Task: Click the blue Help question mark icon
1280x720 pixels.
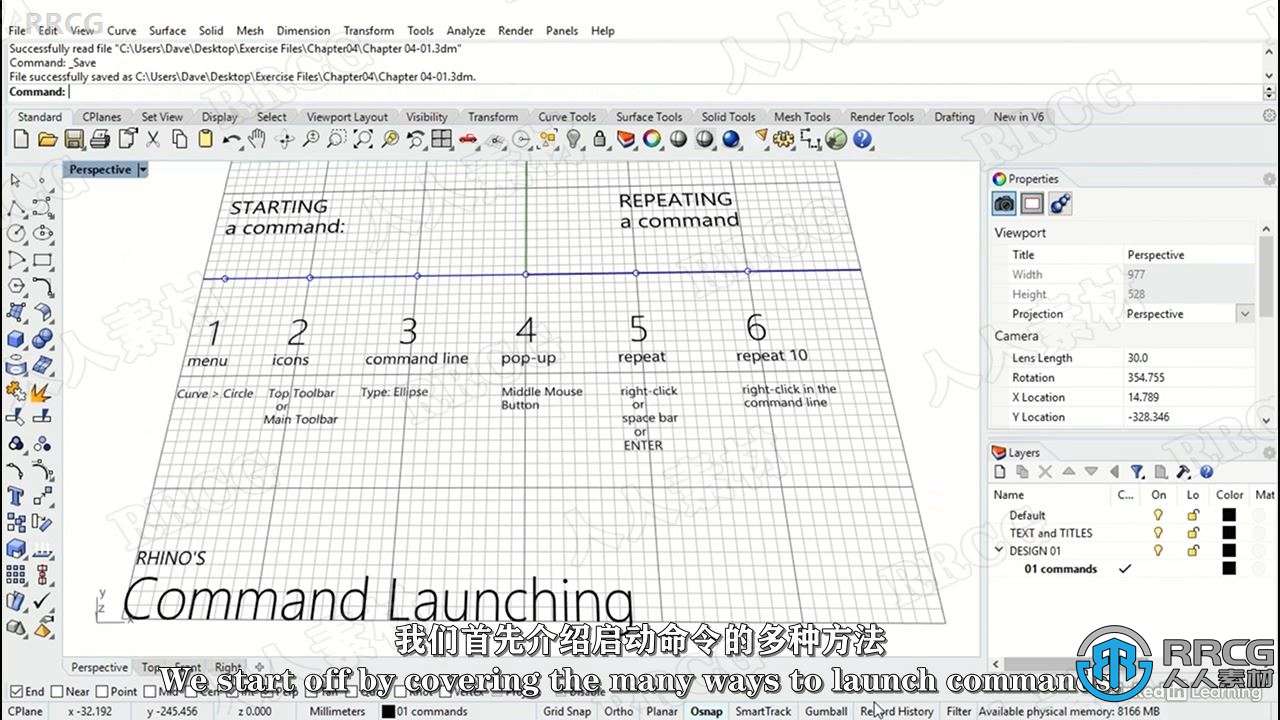Action: click(x=862, y=140)
